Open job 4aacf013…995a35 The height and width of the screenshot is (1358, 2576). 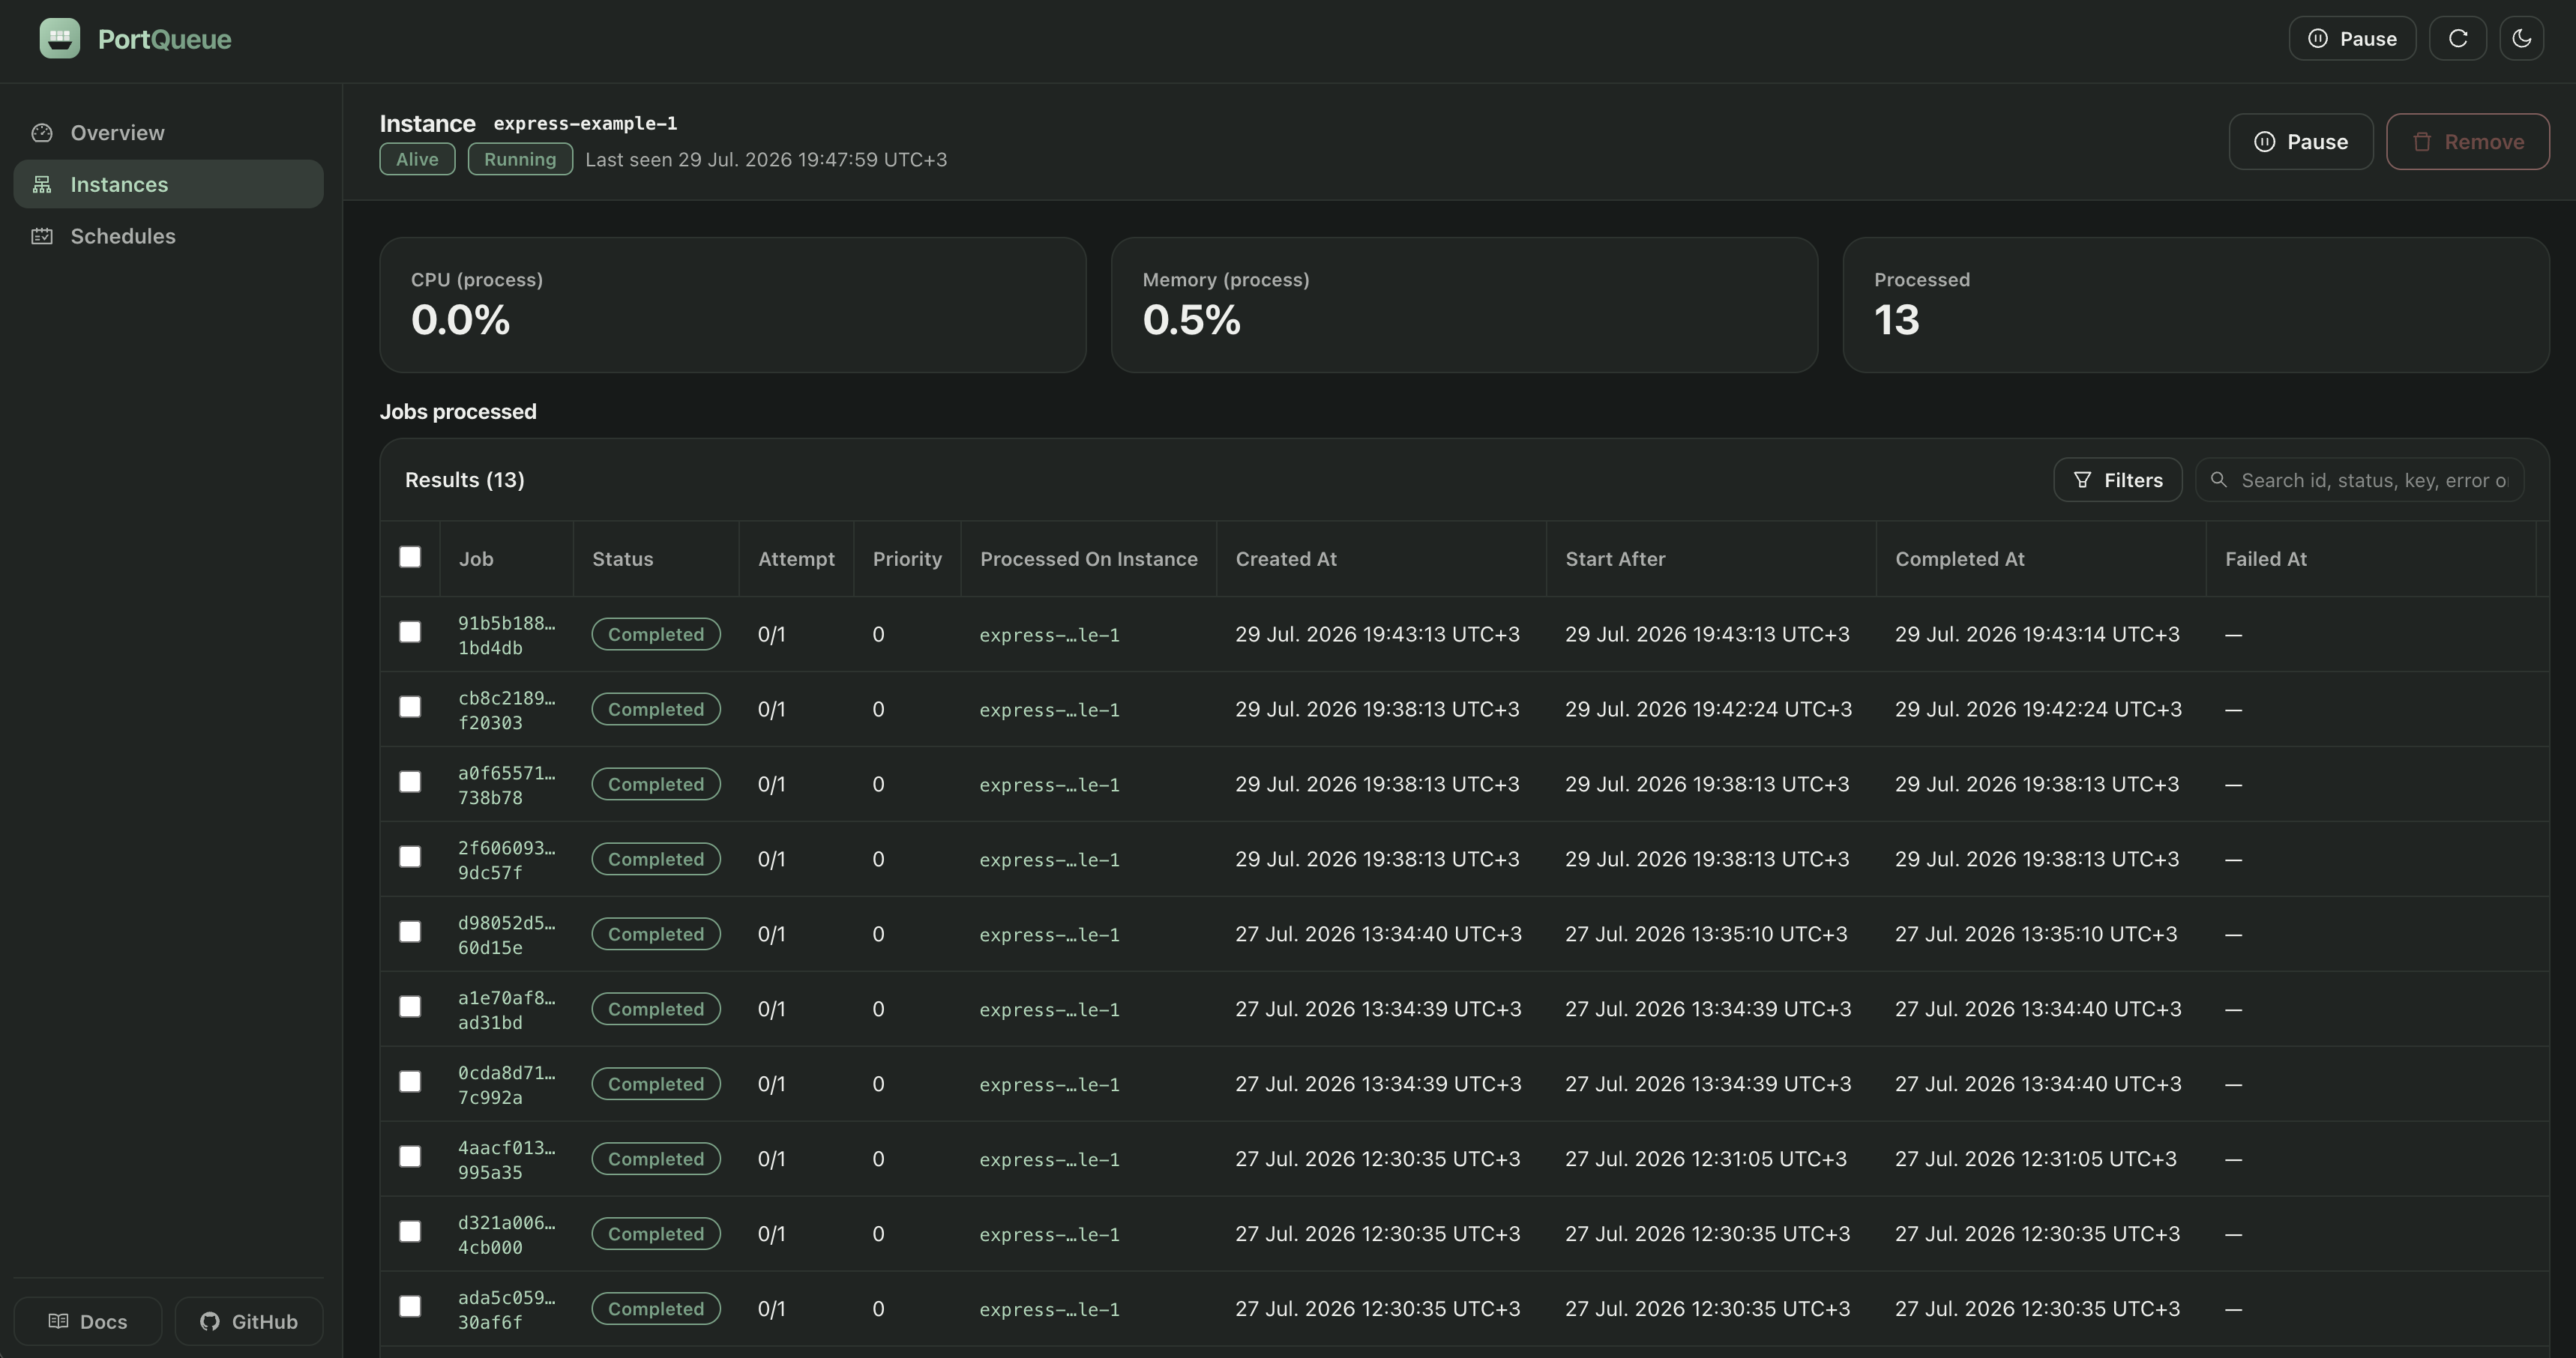click(506, 1160)
